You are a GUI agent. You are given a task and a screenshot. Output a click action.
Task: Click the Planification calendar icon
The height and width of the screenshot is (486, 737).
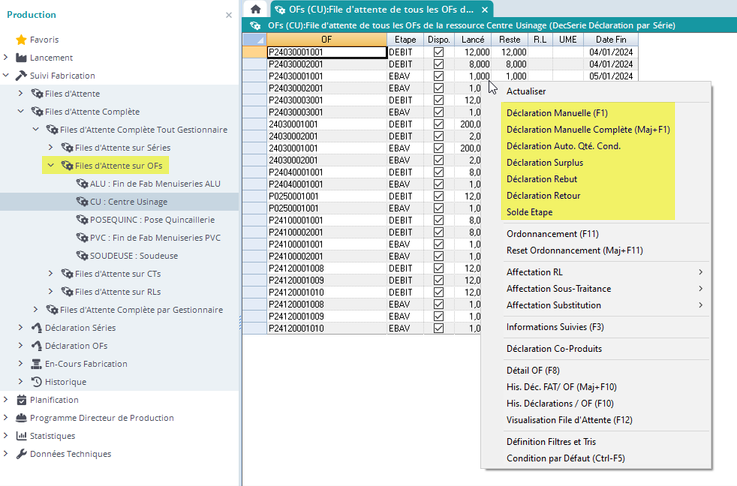(x=21, y=400)
